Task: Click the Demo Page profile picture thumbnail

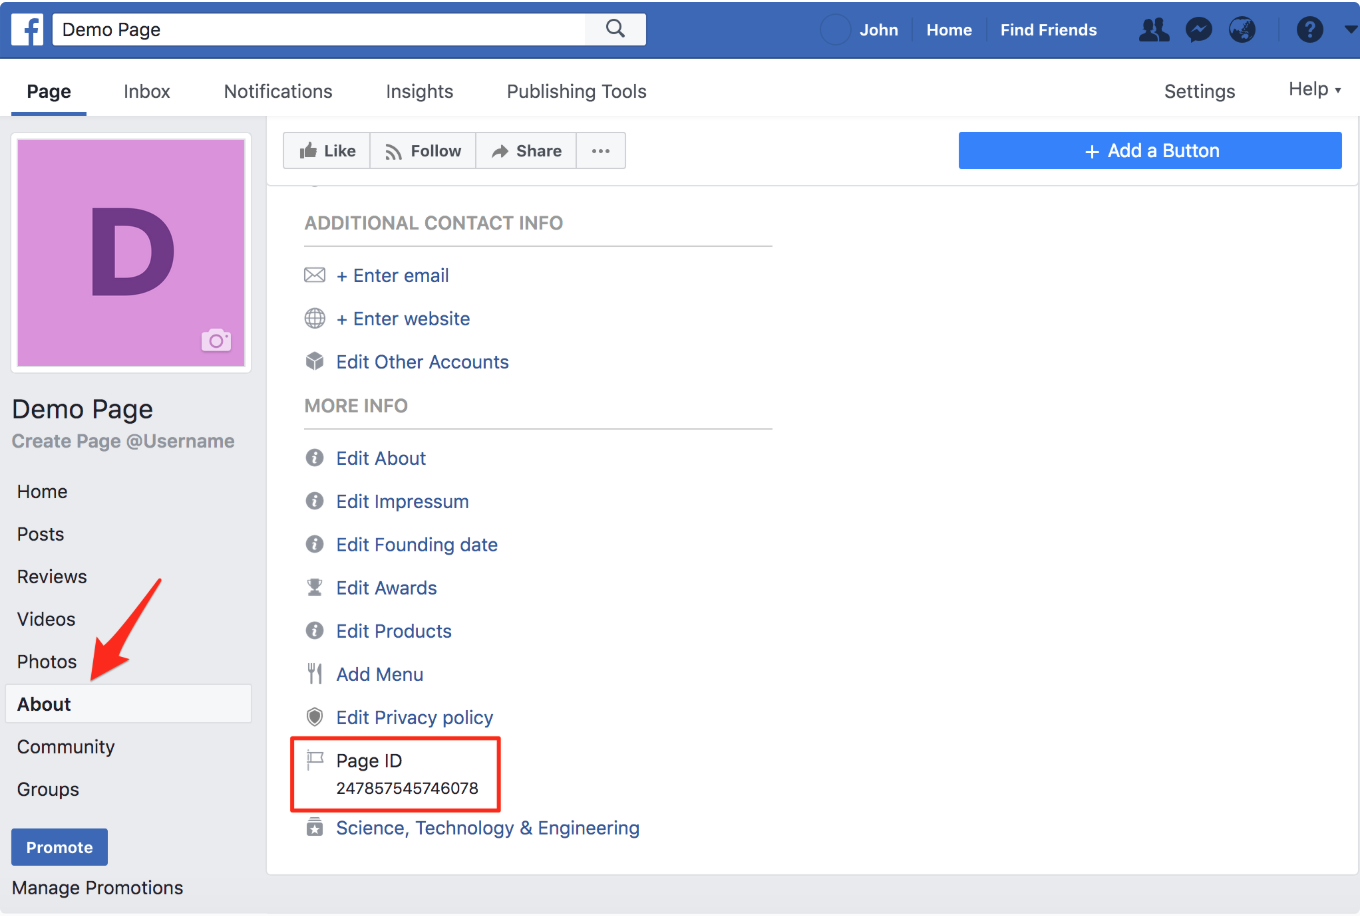Action: click(x=131, y=253)
